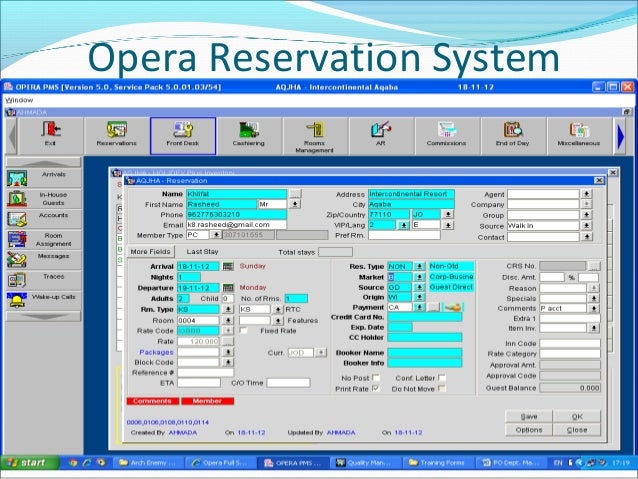Open the Country dropdown next to JO

pos(448,214)
